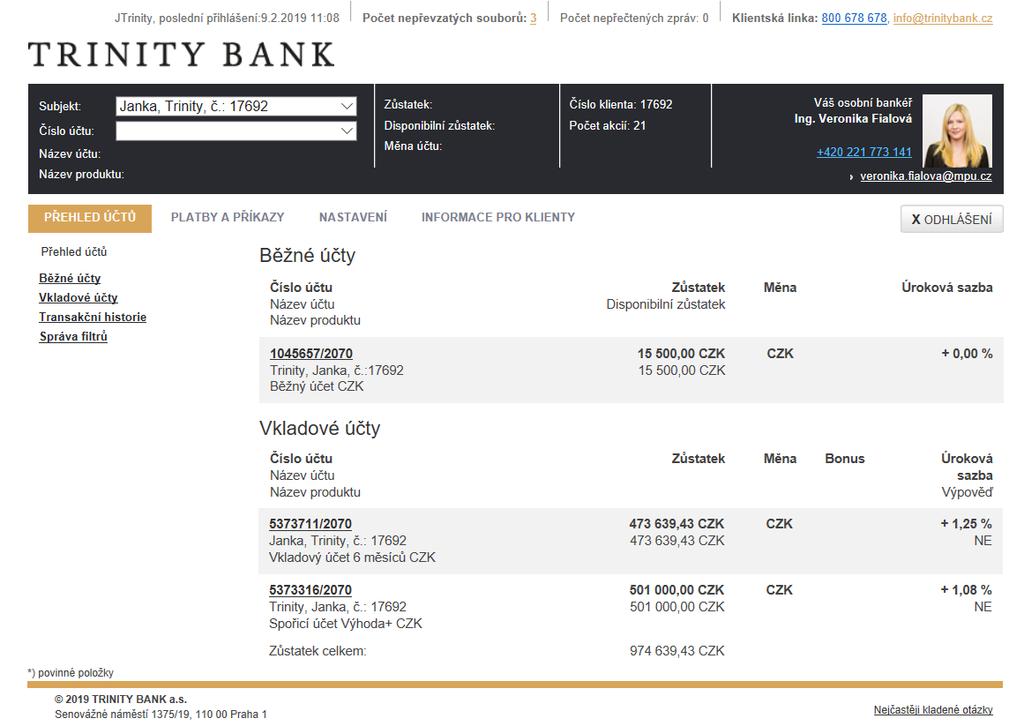The height and width of the screenshot is (726, 1024).
Task: Log out with the X ODHLÁŠENÍ button
Action: (952, 219)
